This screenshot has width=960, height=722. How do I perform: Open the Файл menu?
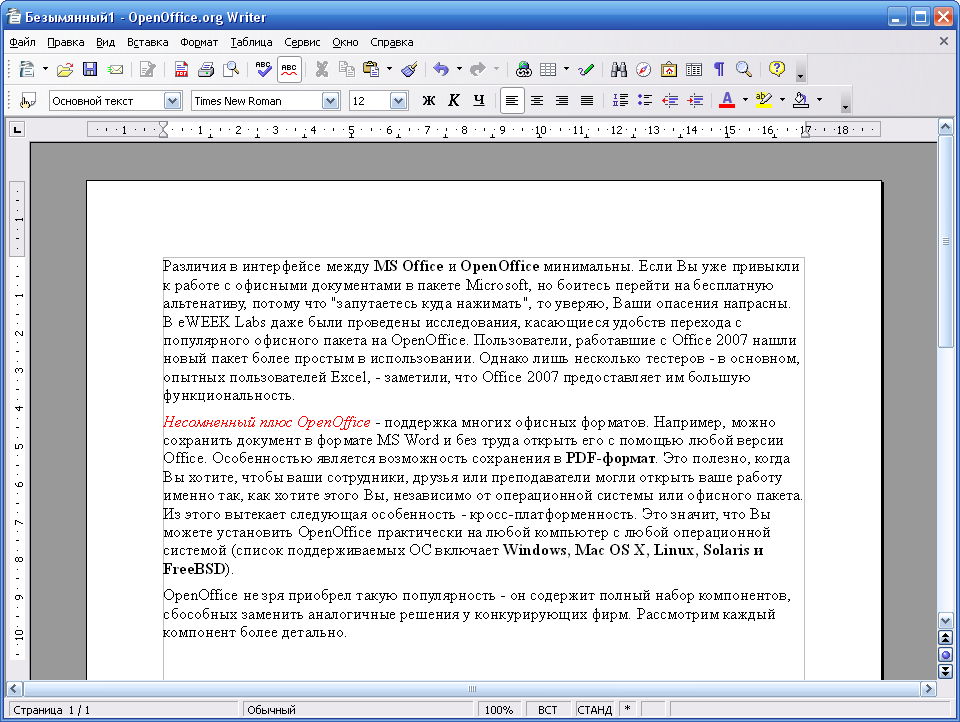pos(23,42)
